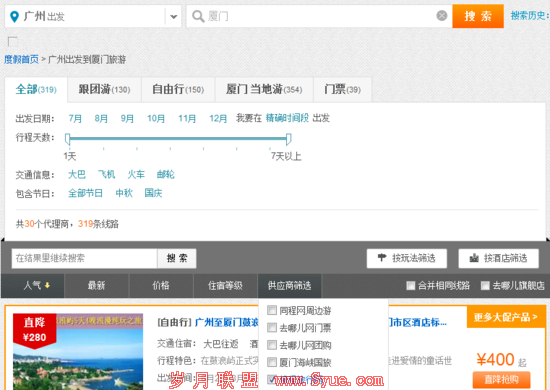550x390 pixels.
Task: Click the 319条线路 result count text
Action: [98, 224]
